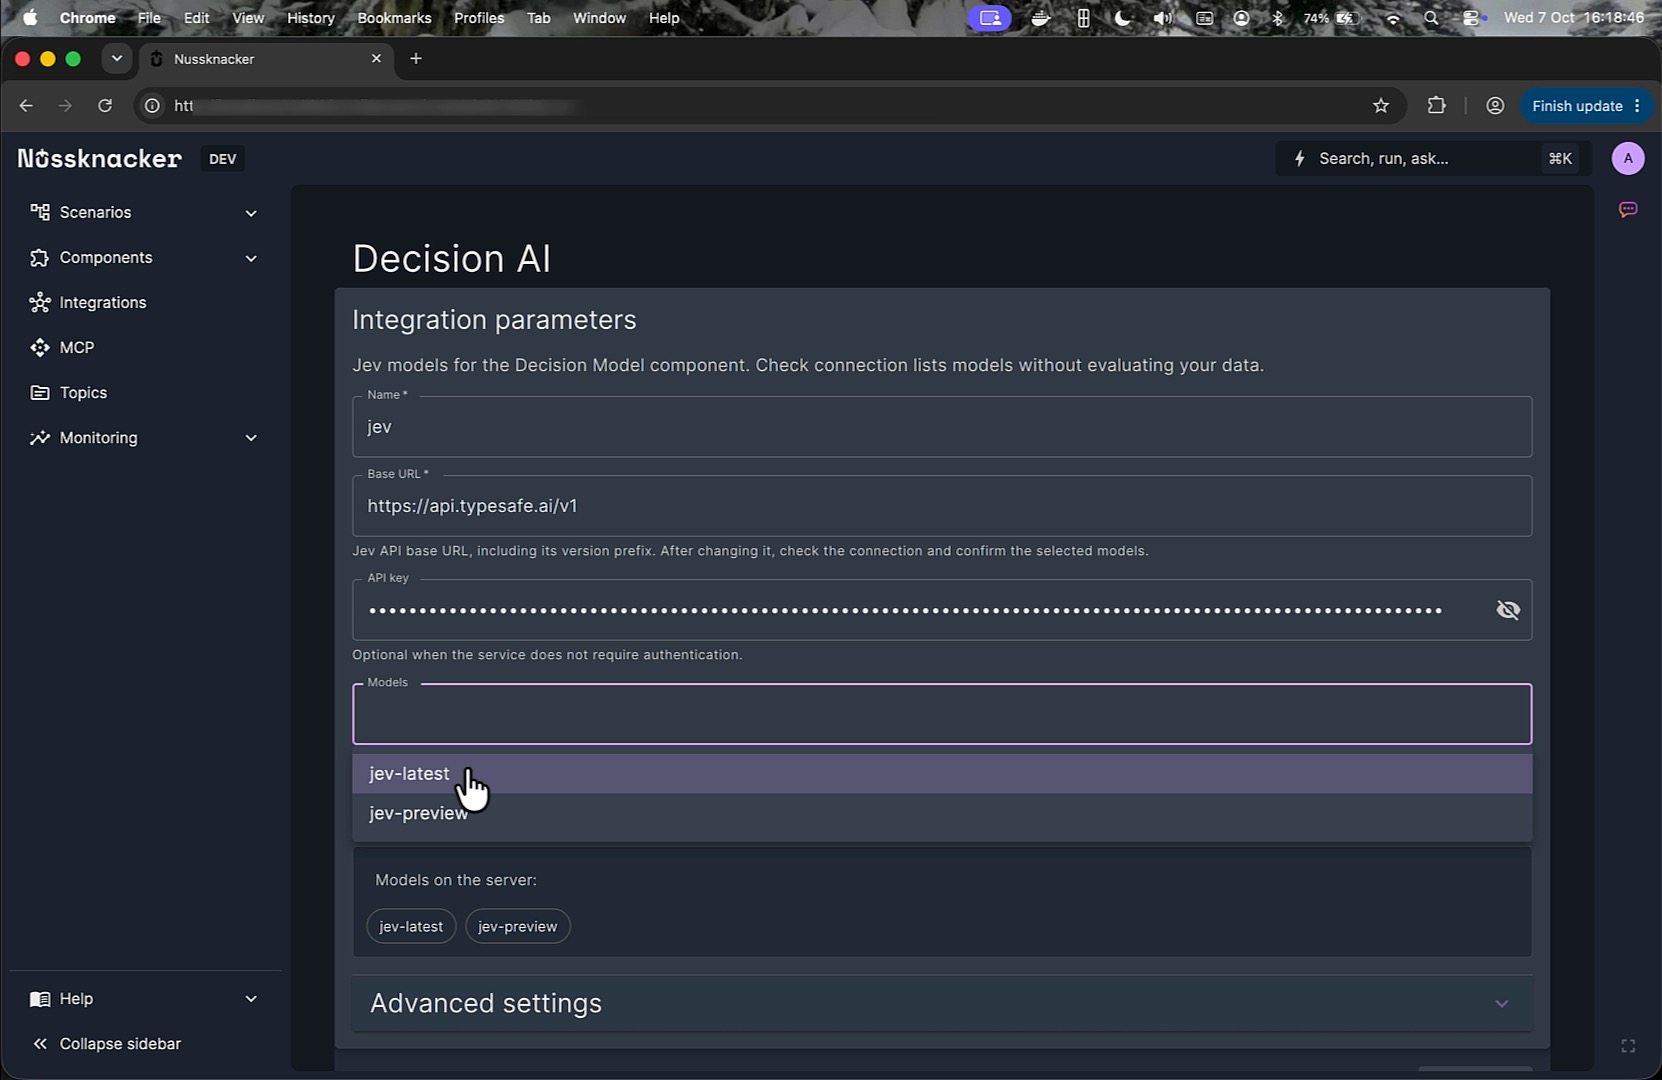Open the feedback chat icon
This screenshot has width=1662, height=1080.
[1628, 209]
